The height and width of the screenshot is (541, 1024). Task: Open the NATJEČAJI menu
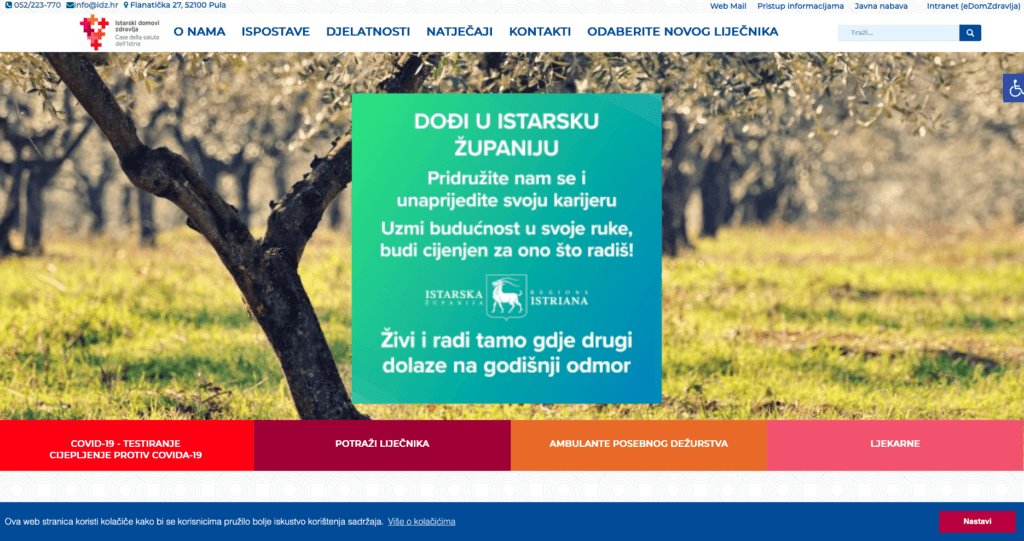(x=459, y=31)
